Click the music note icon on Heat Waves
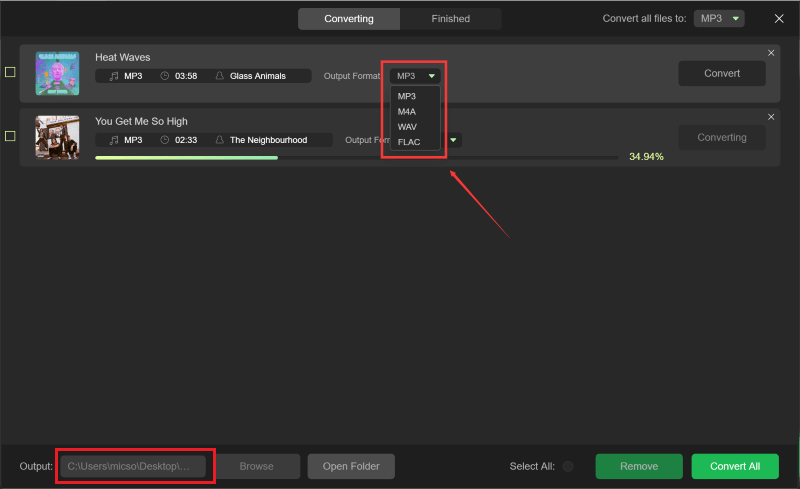 114,76
